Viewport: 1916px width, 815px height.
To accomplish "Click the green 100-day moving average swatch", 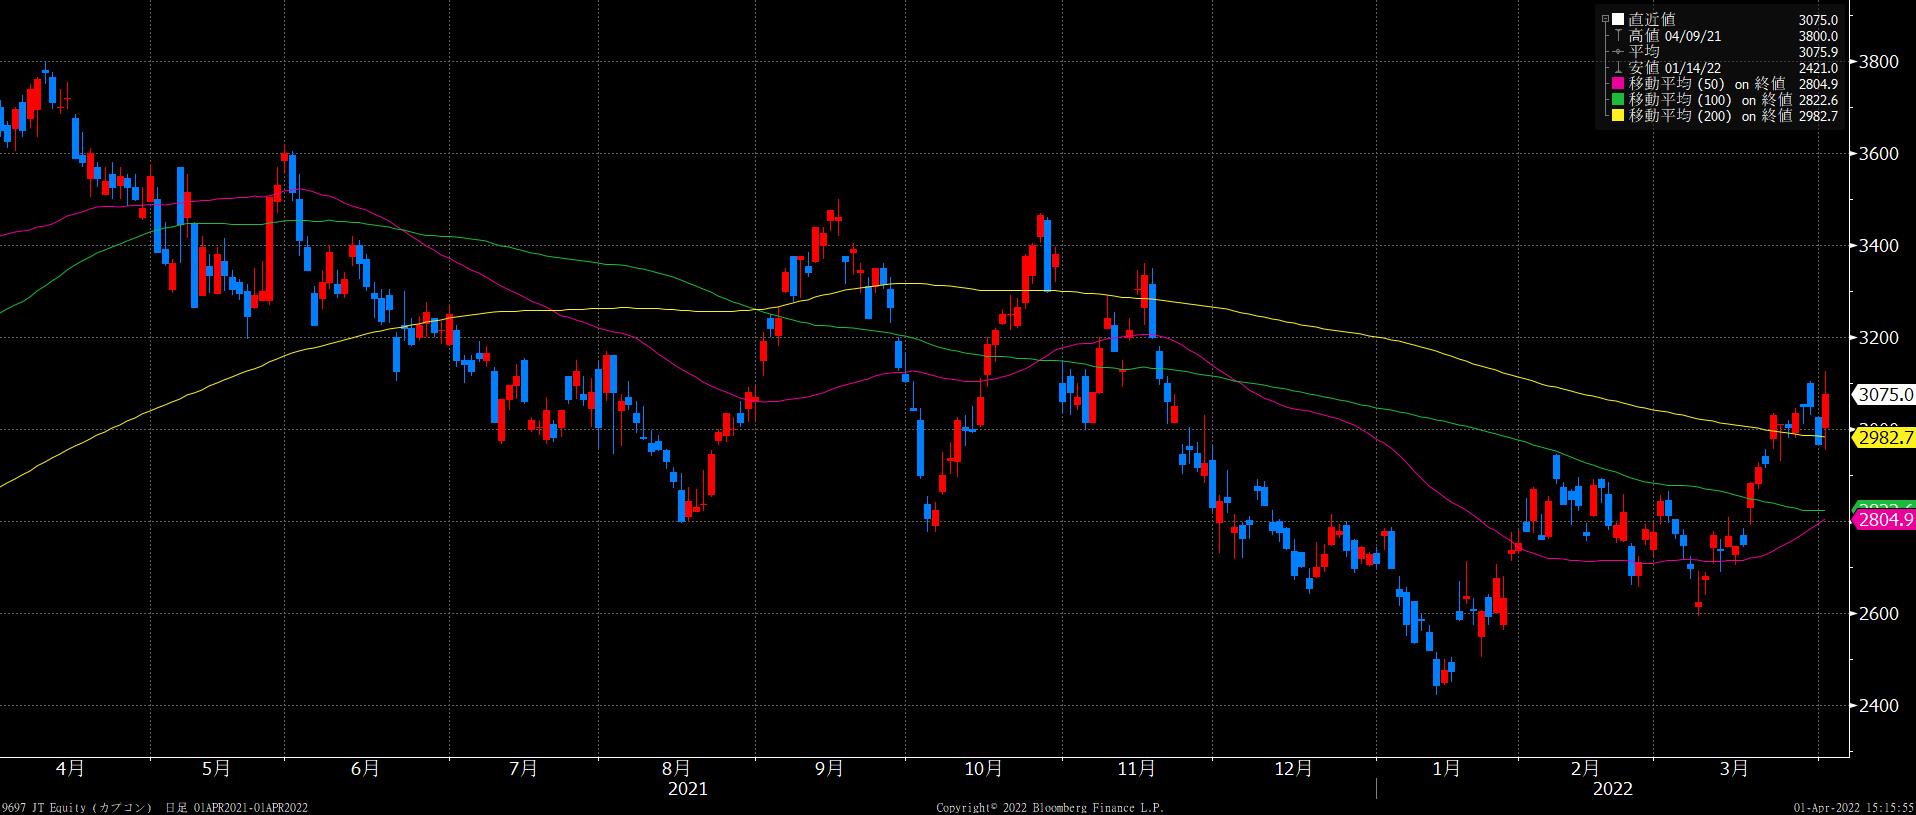I will [1620, 100].
